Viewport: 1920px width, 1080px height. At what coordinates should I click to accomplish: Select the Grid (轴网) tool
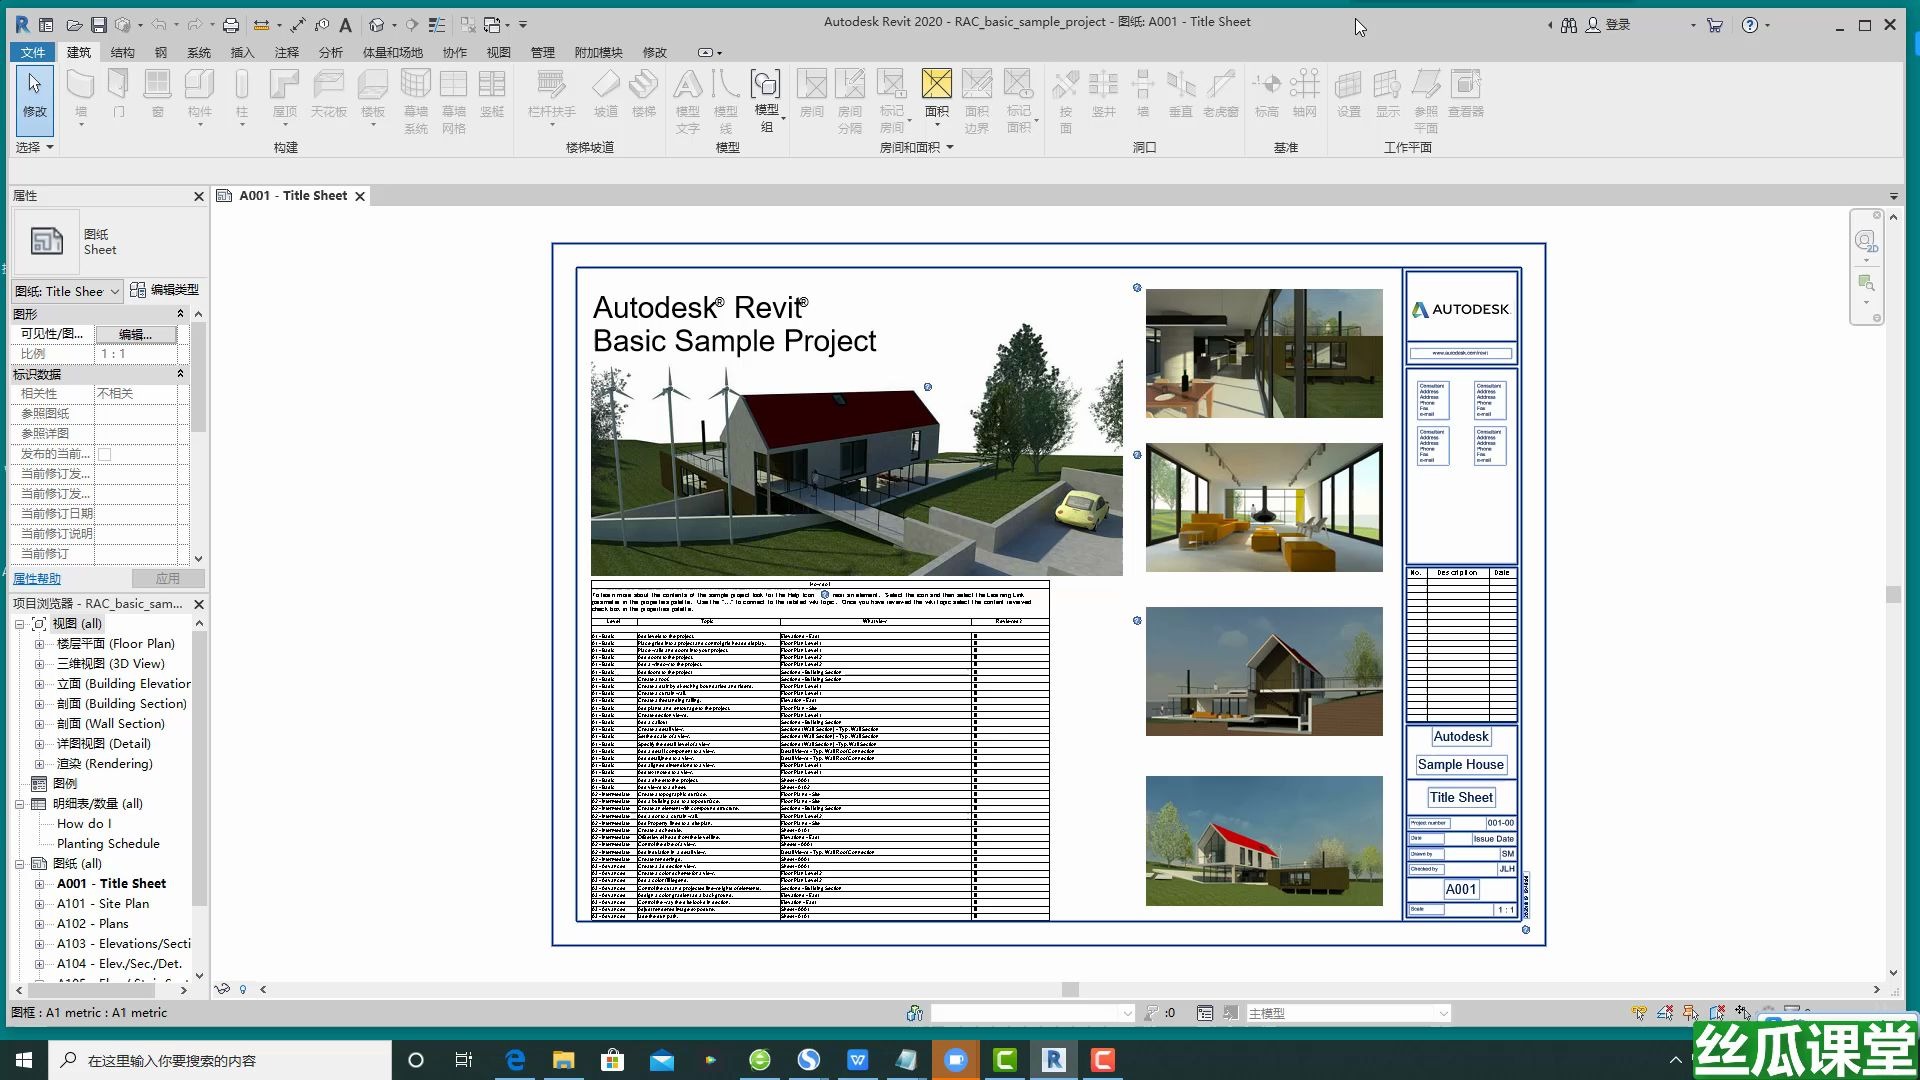1305,95
